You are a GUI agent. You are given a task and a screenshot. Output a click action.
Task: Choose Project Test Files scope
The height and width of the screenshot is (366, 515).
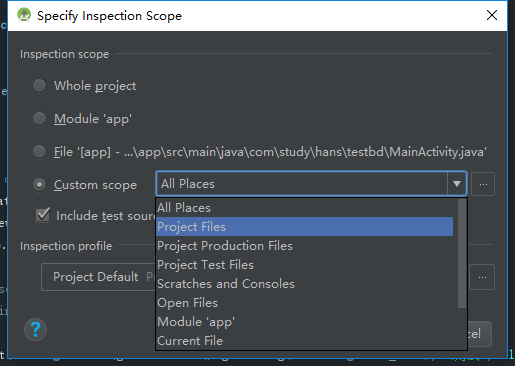click(x=305, y=265)
